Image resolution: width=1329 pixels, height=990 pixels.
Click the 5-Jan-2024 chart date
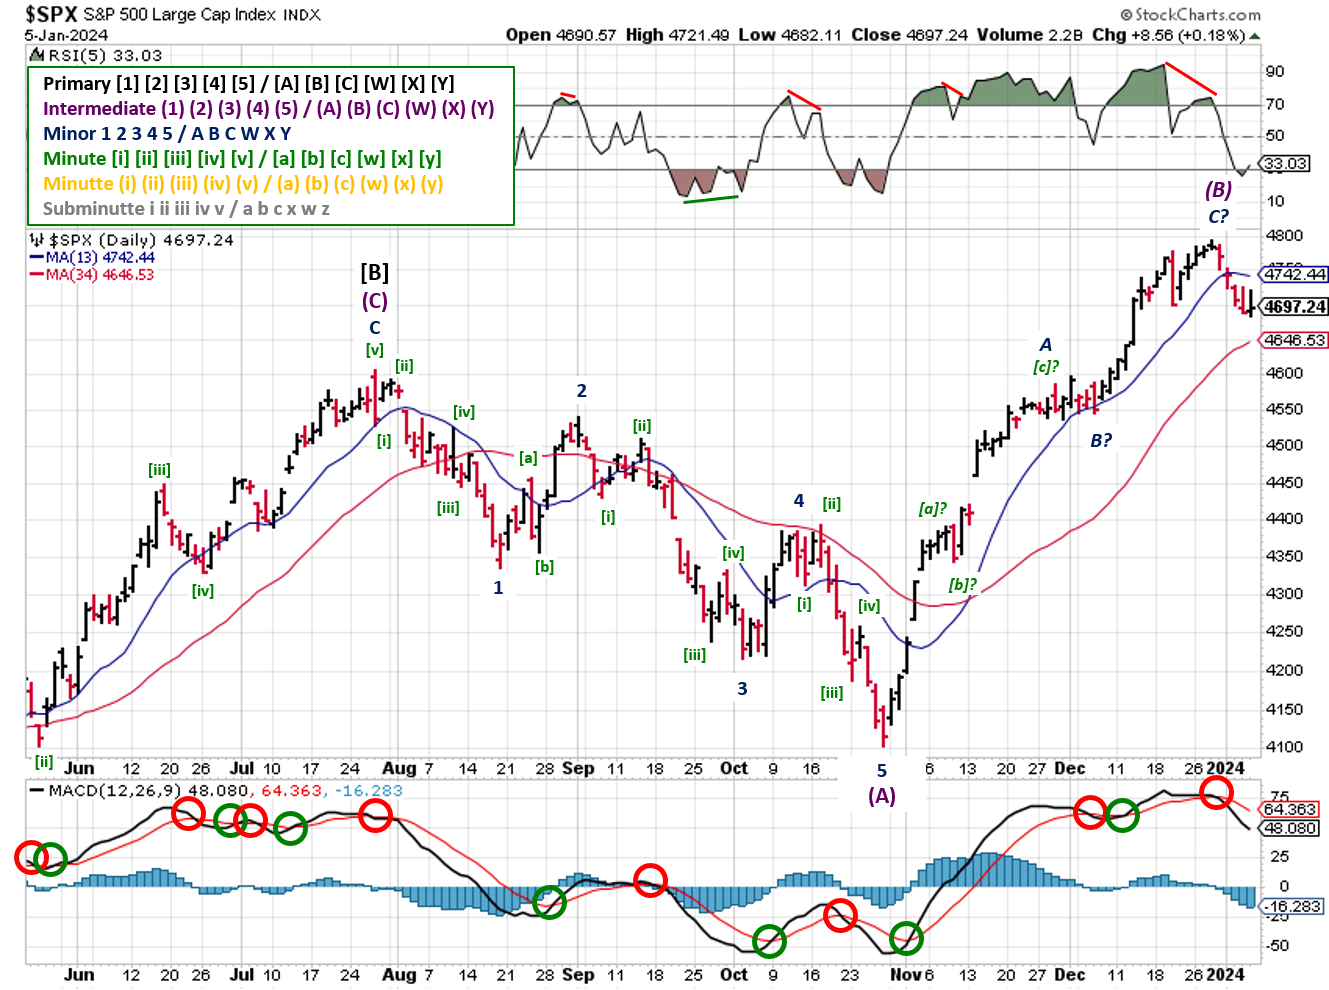click(x=67, y=35)
